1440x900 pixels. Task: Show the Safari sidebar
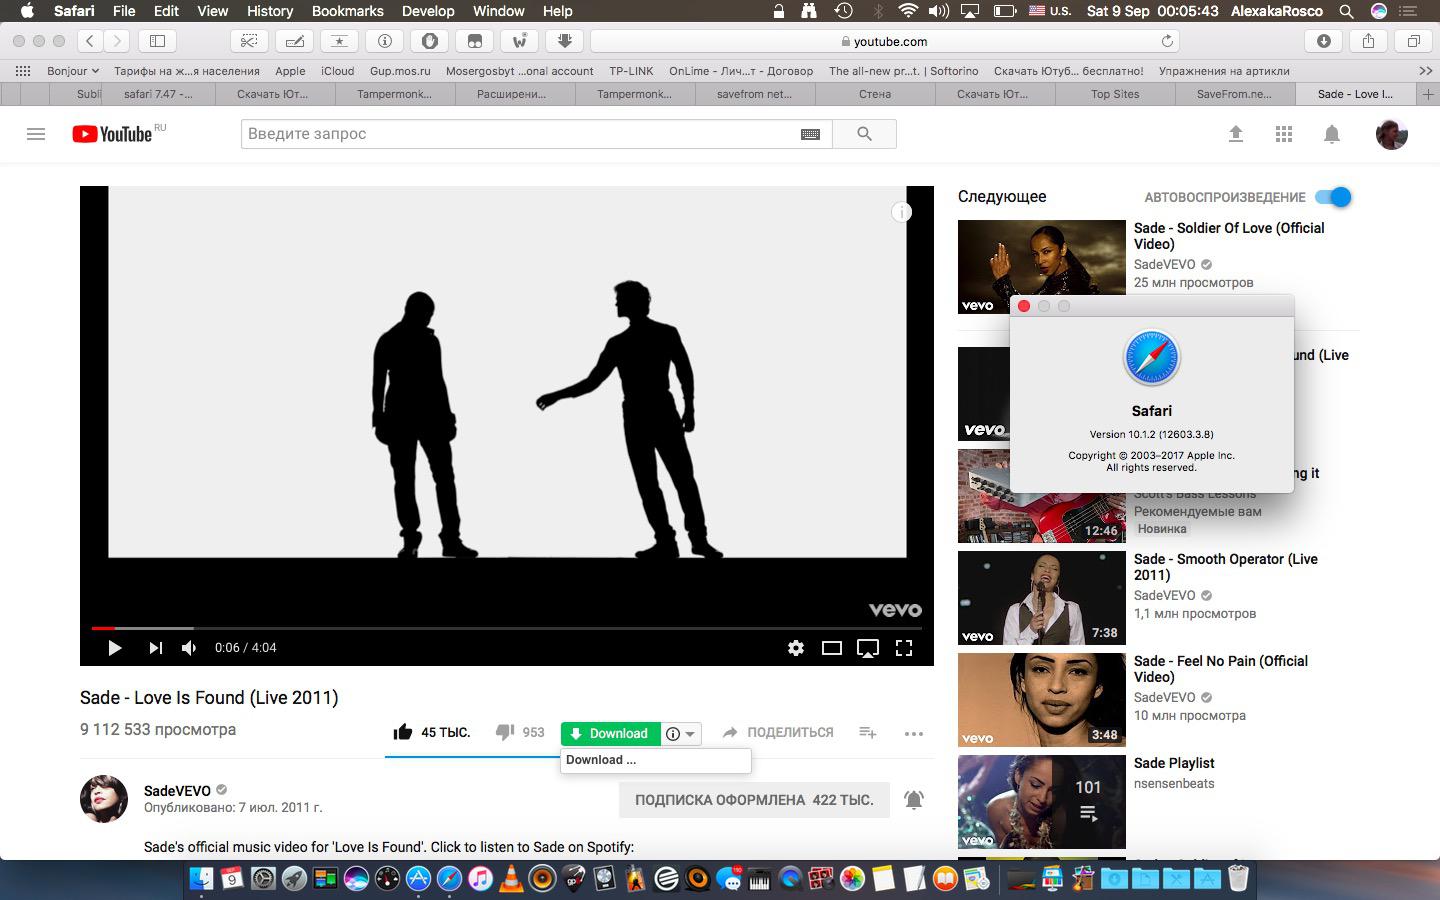pyautogui.click(x=157, y=41)
